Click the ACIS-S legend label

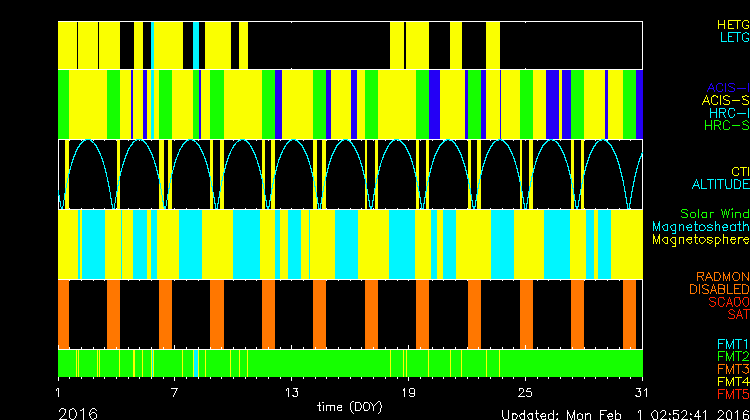tap(725, 100)
